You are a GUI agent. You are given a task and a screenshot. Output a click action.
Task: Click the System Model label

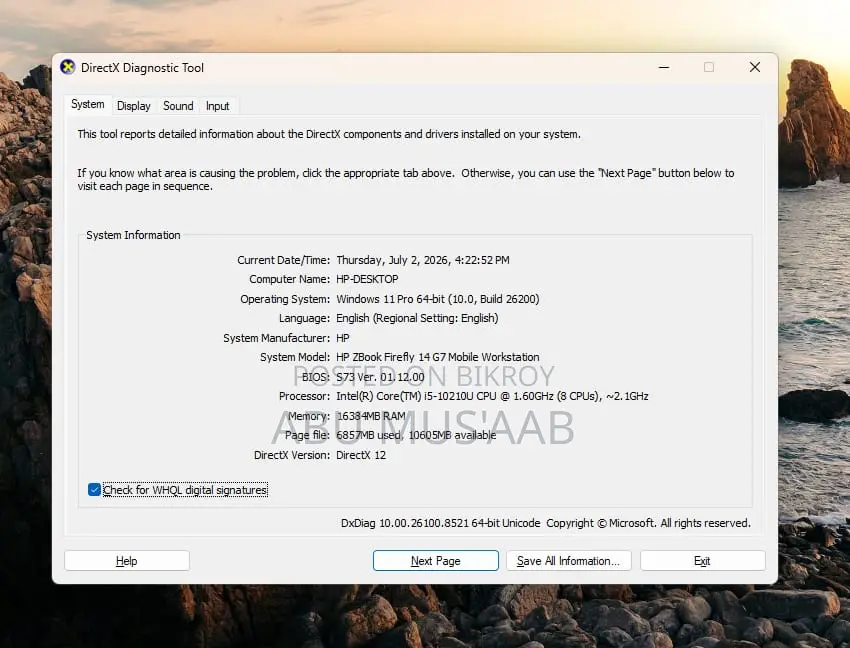coord(295,357)
